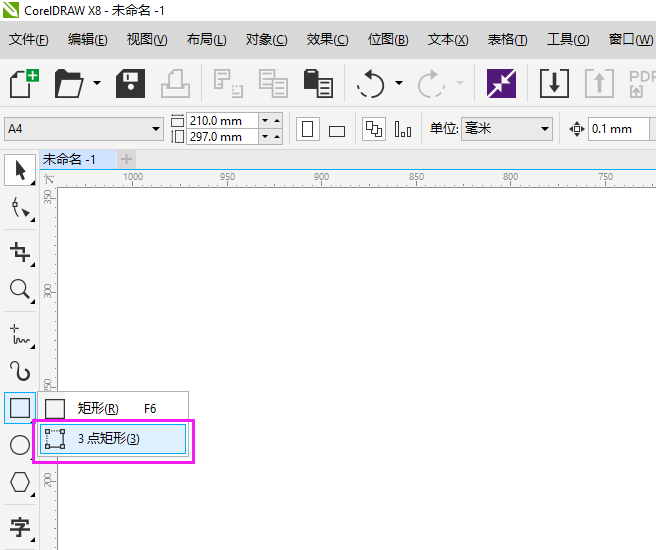Expand the Open folder dropdown arrow

click(x=97, y=83)
